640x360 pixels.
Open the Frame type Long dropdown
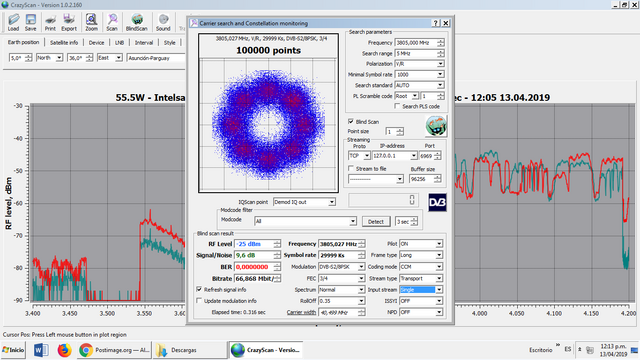[x=439, y=255]
